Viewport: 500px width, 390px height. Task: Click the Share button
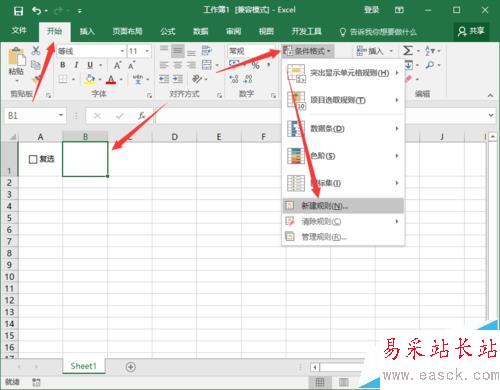point(471,31)
